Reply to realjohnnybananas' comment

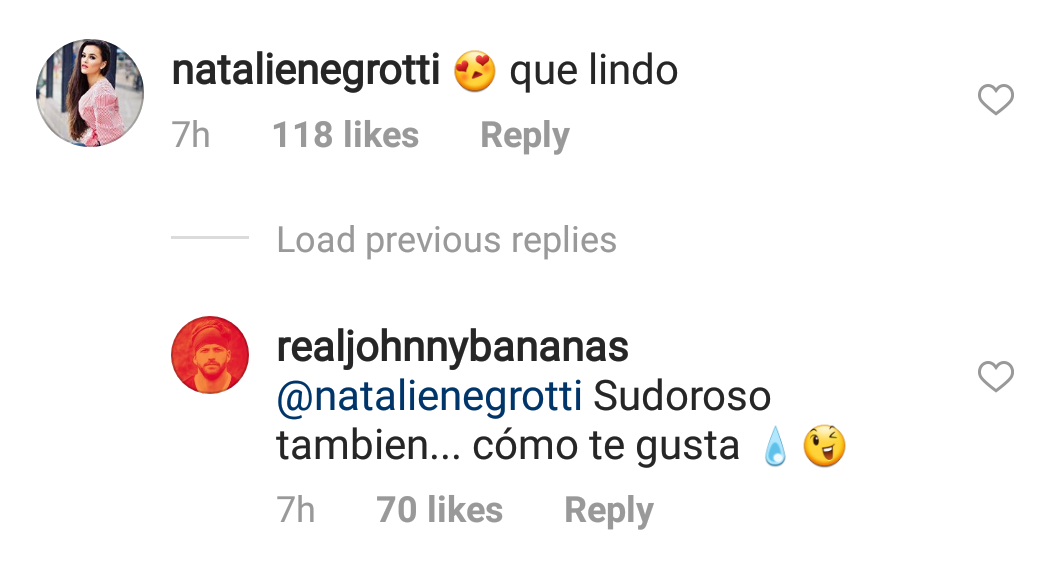(x=608, y=511)
